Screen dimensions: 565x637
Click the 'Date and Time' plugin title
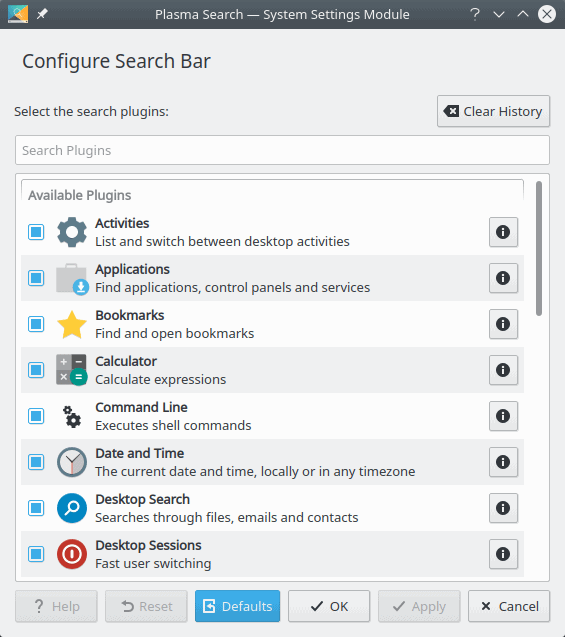coord(139,453)
